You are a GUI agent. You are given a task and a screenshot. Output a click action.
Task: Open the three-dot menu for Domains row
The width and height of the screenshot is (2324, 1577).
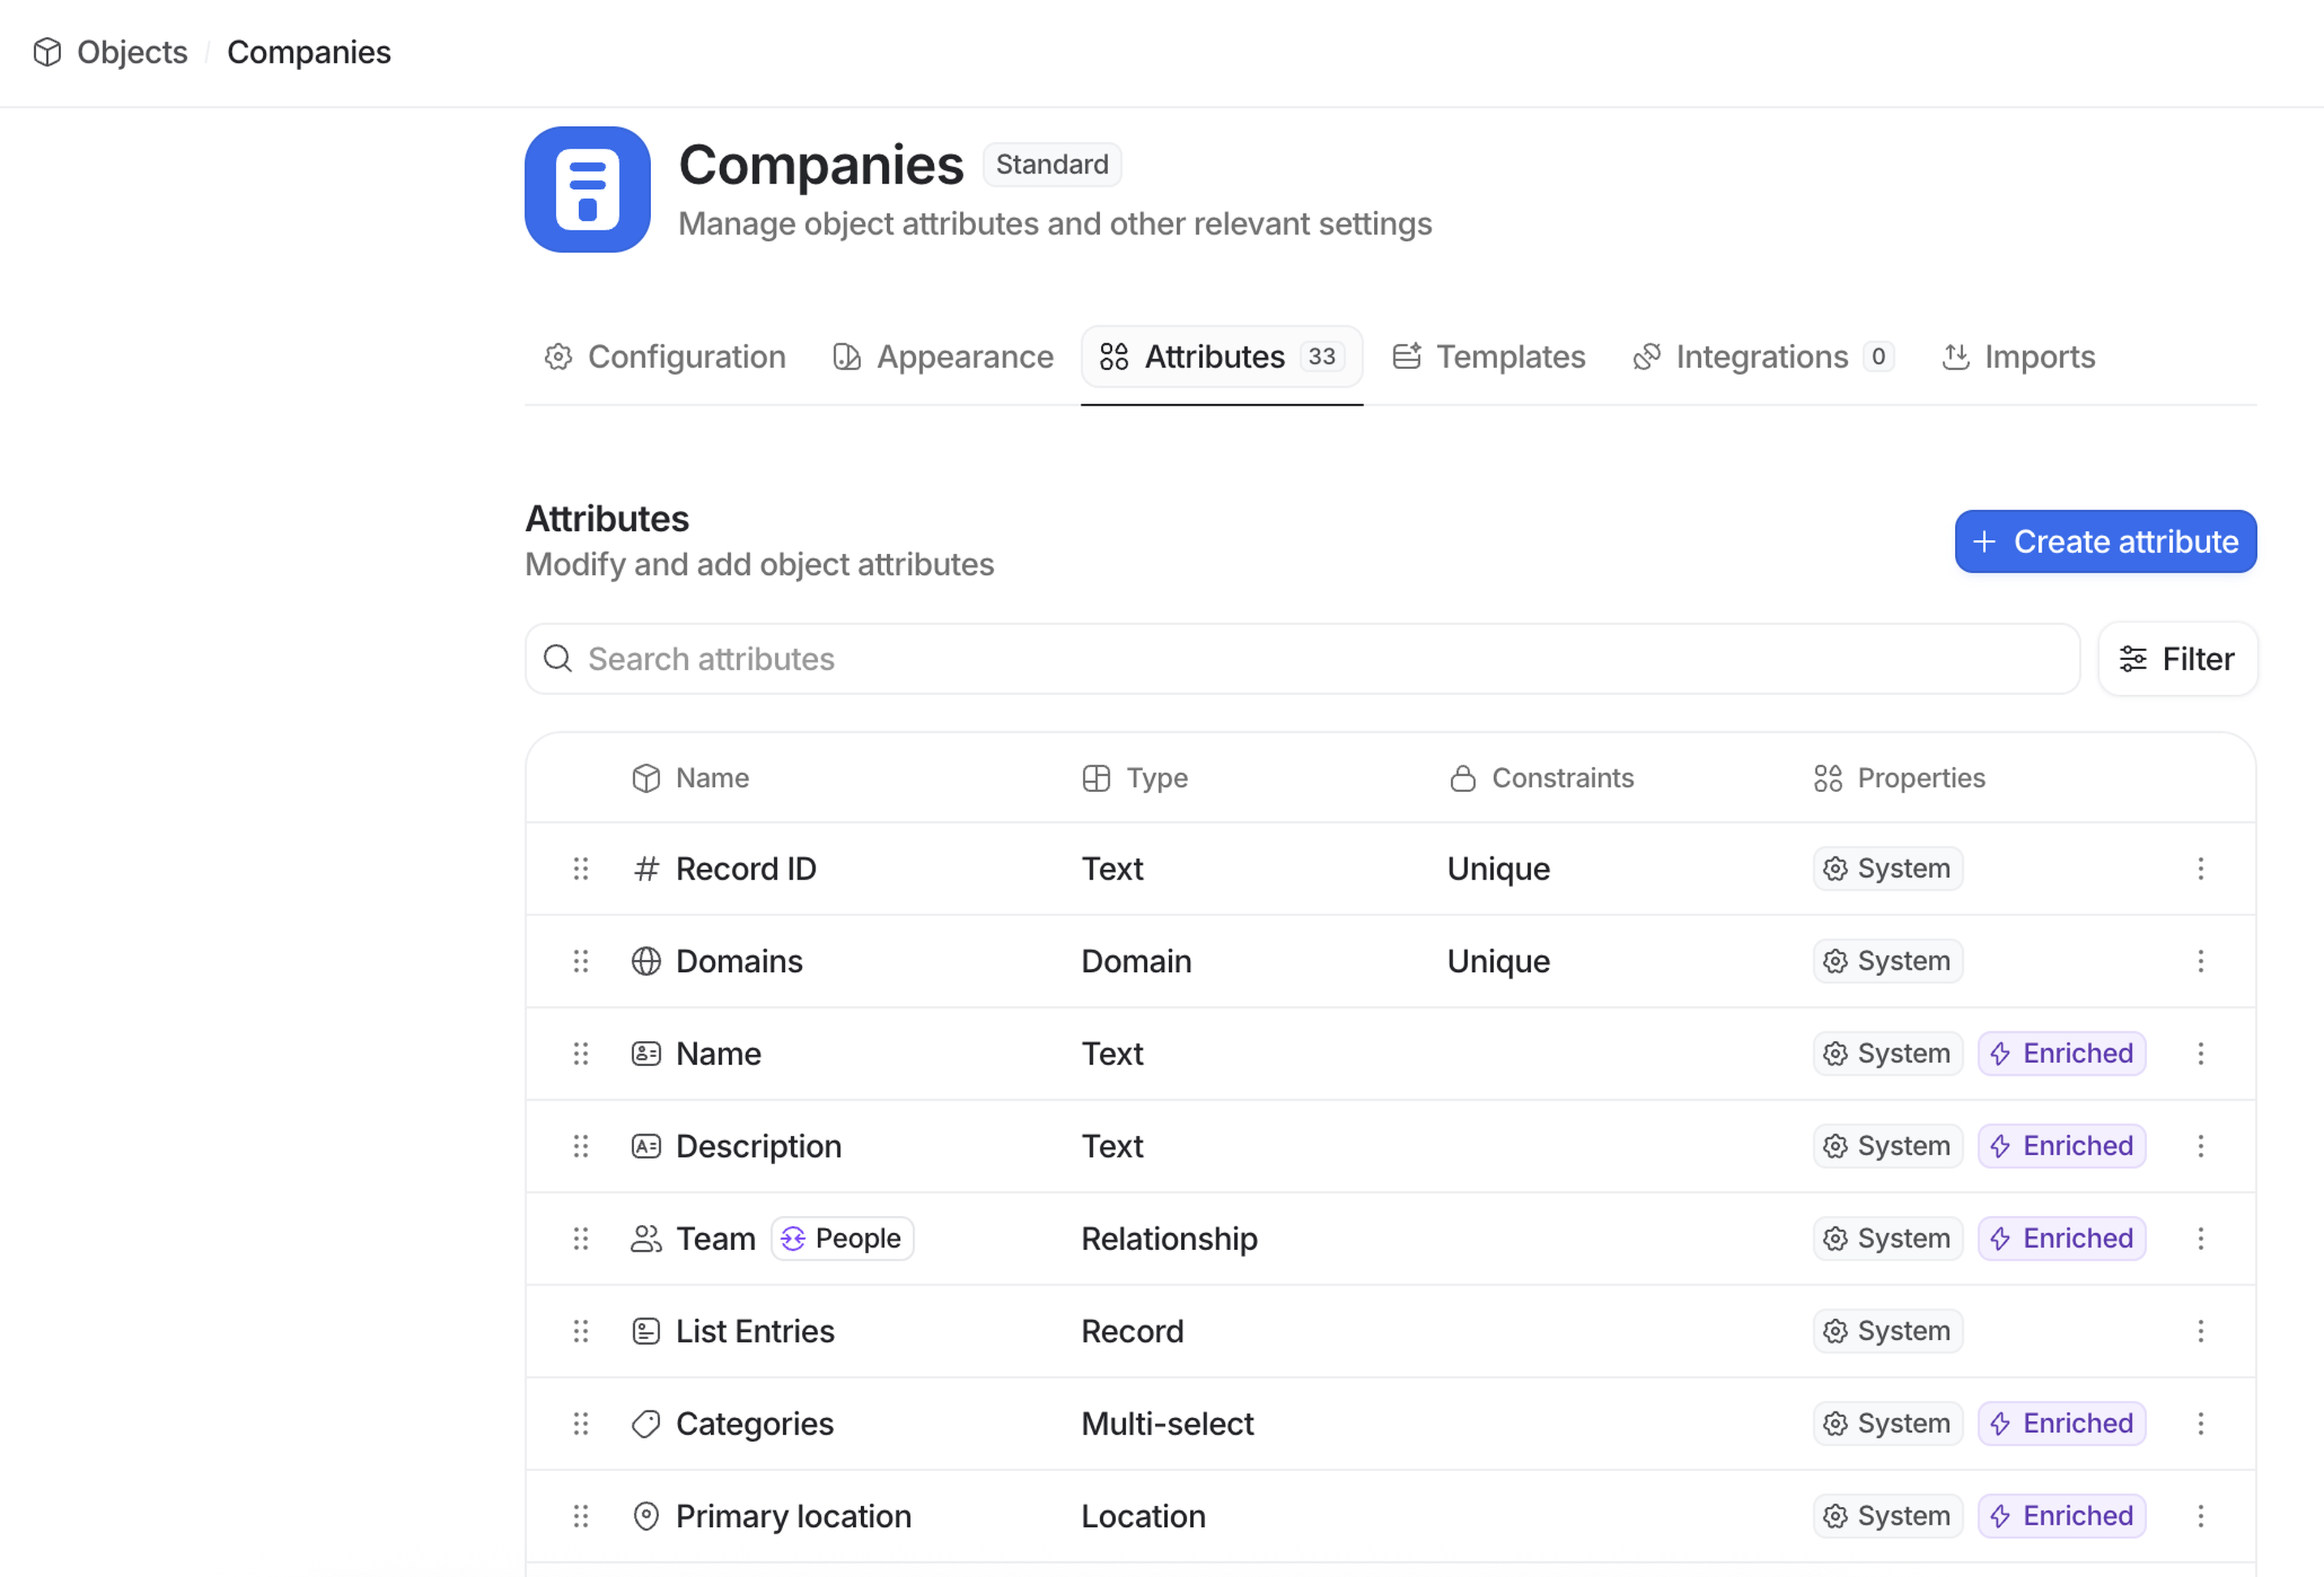point(2200,961)
